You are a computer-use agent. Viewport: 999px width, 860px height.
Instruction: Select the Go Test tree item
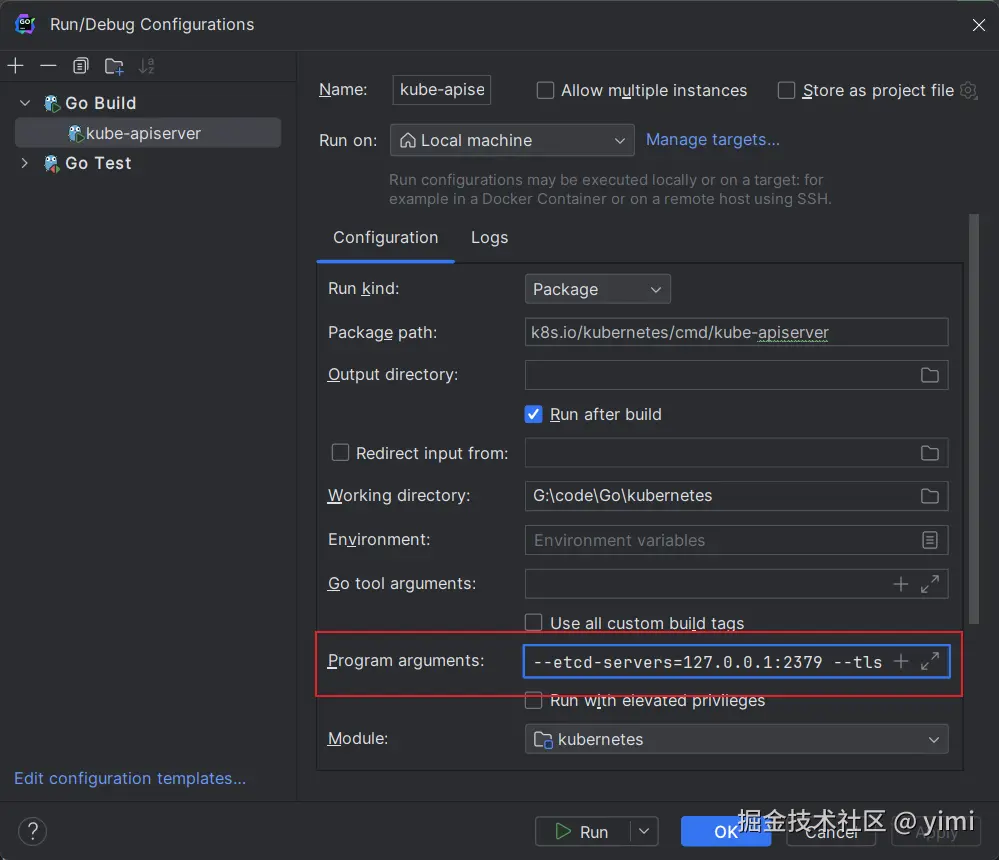97,164
